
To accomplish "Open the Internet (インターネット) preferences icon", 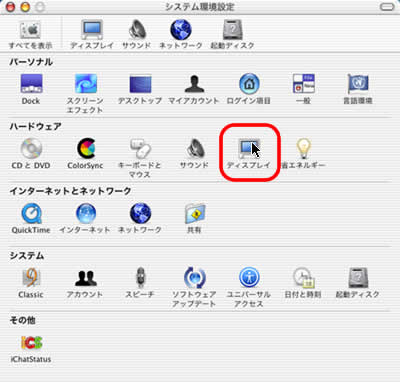I will pos(86,213).
